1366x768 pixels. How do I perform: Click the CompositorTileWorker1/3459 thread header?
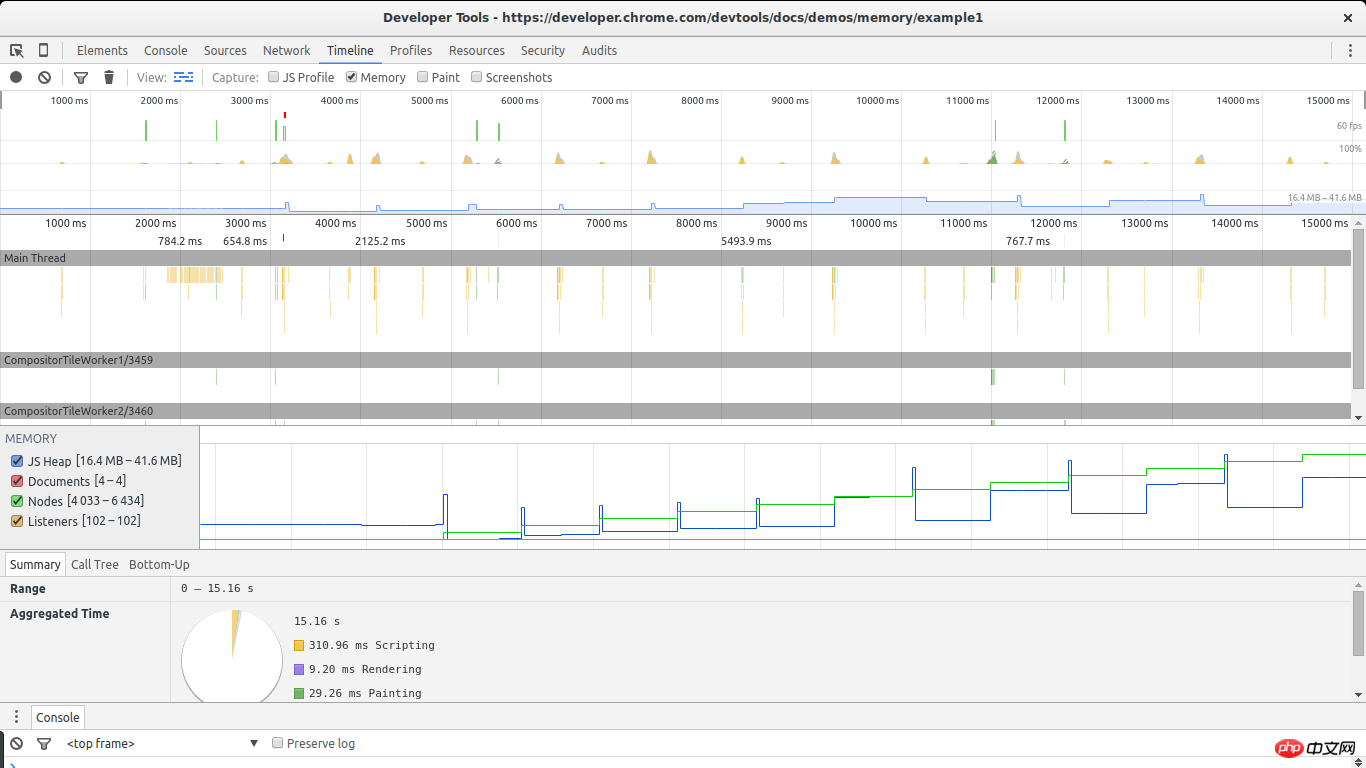click(676, 360)
